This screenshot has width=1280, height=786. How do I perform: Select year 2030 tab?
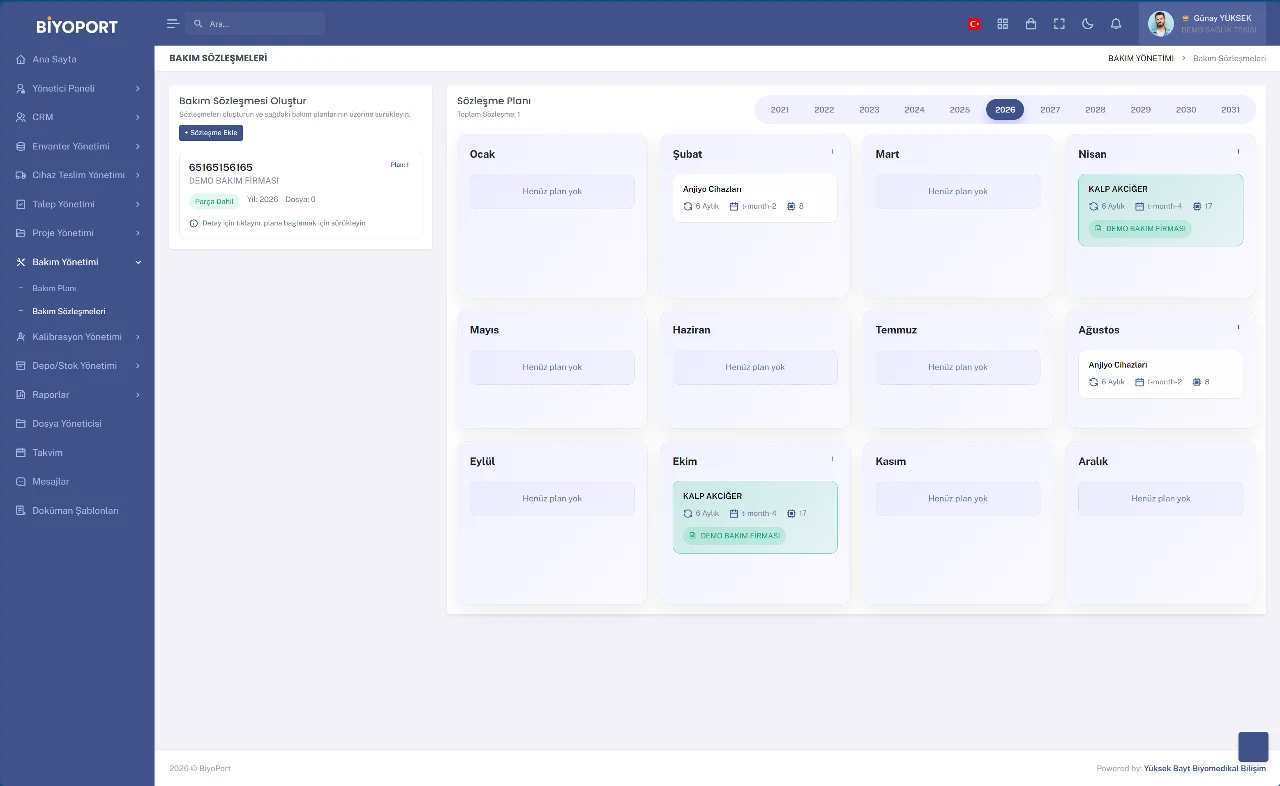[1186, 110]
